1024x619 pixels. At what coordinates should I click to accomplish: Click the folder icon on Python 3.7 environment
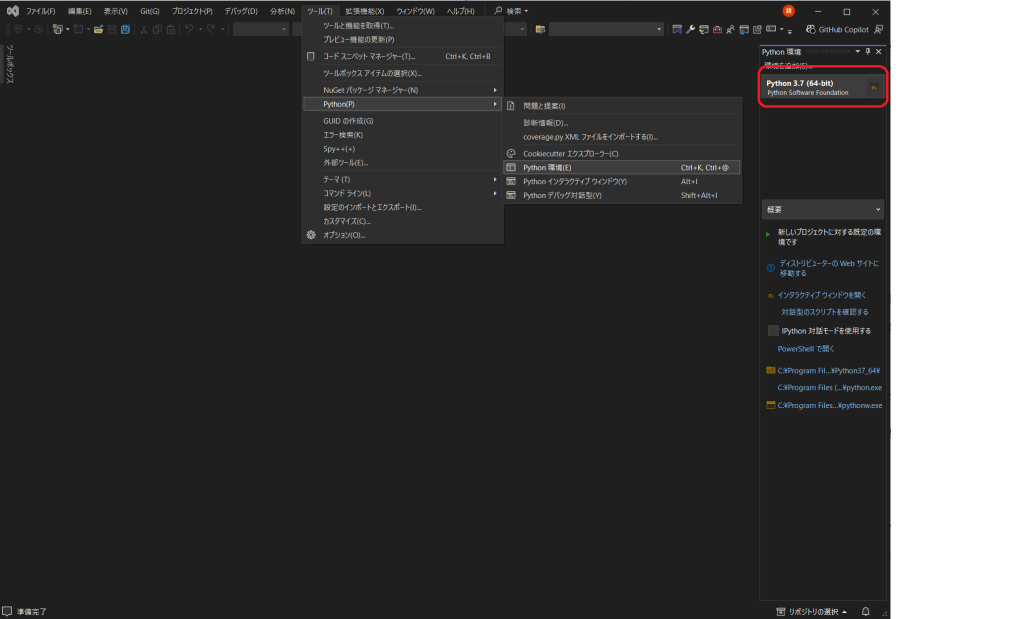[x=873, y=88]
